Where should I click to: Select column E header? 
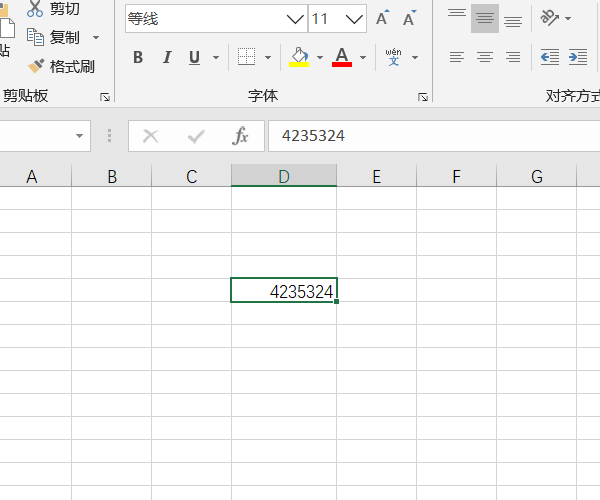pos(377,176)
